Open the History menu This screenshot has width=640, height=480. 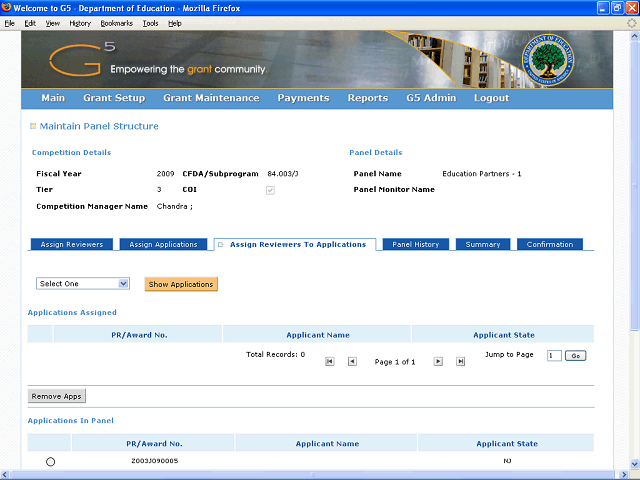(80, 23)
